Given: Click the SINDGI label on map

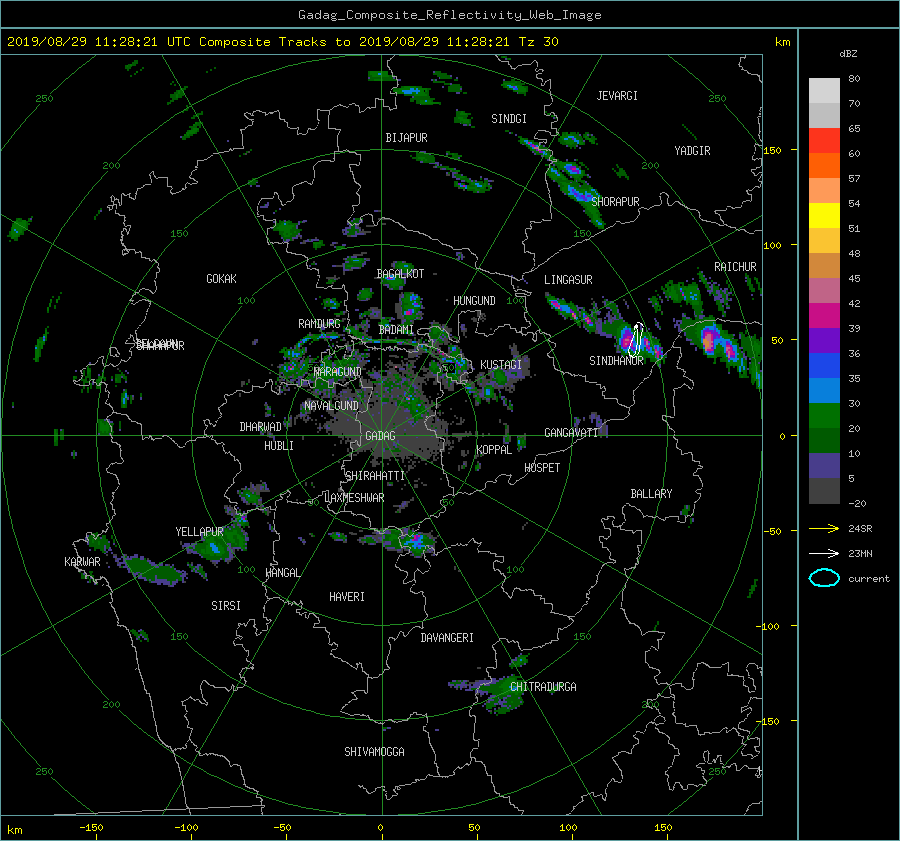Looking at the screenshot, I should [509, 119].
